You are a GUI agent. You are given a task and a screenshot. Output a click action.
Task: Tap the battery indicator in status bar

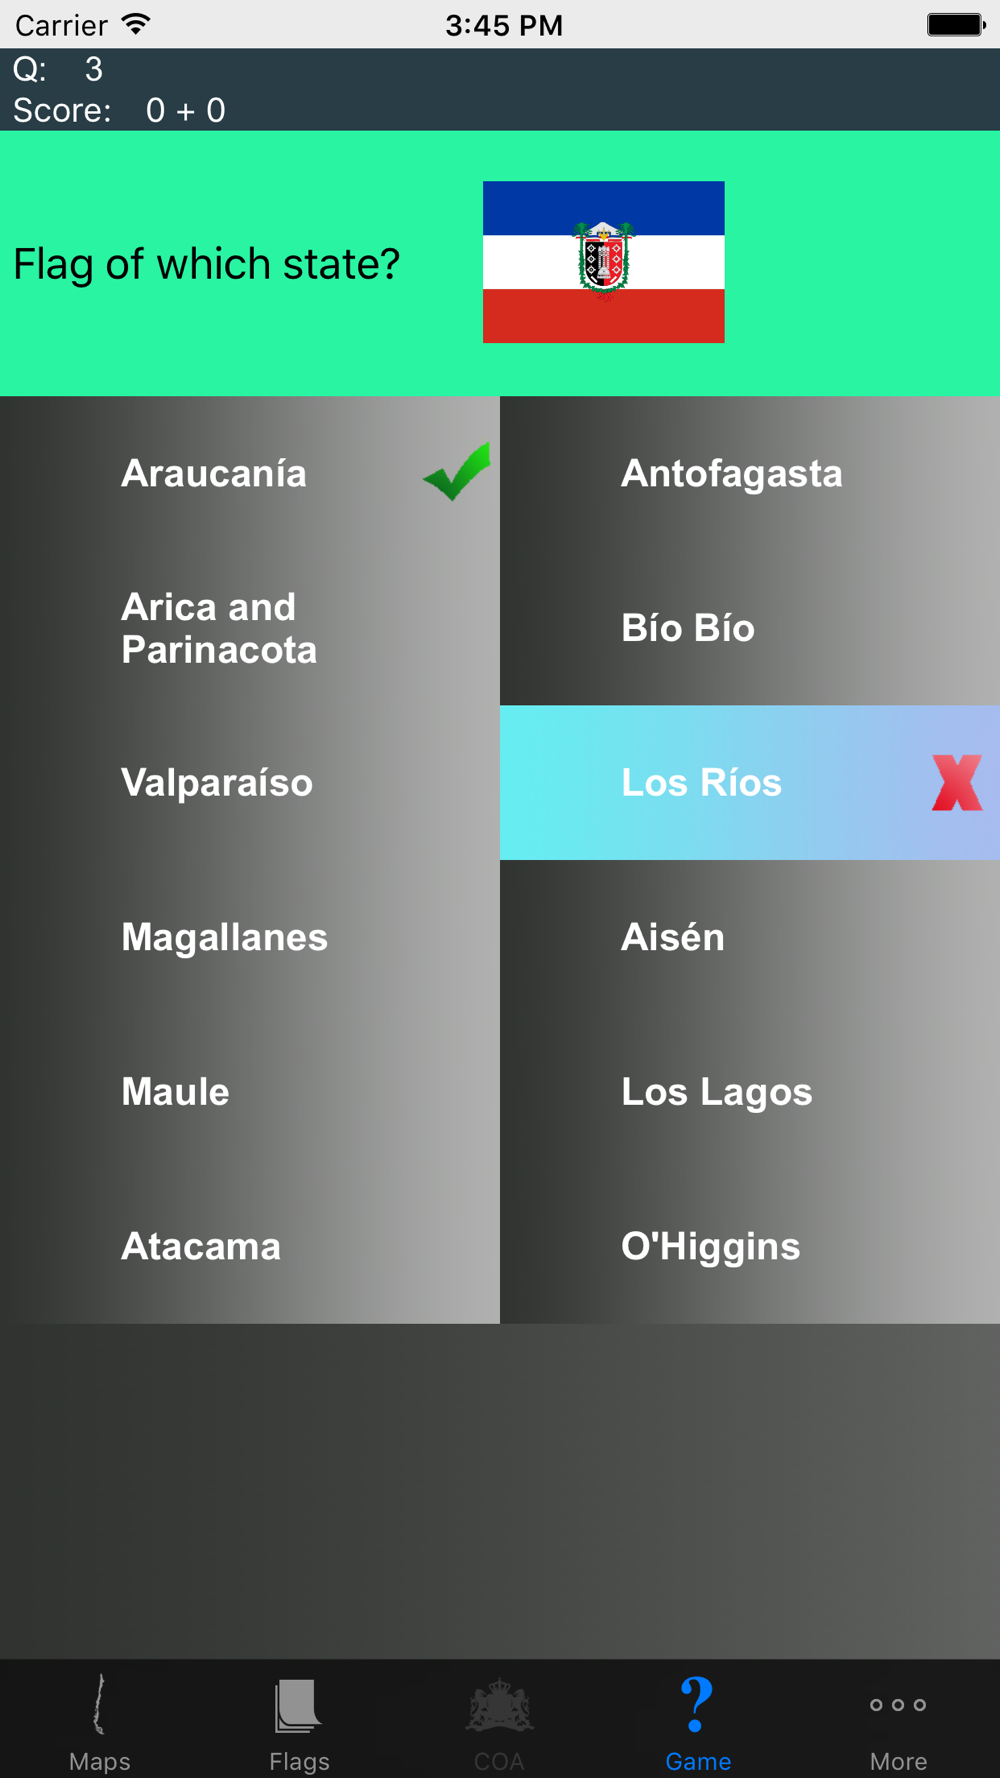coord(956,24)
